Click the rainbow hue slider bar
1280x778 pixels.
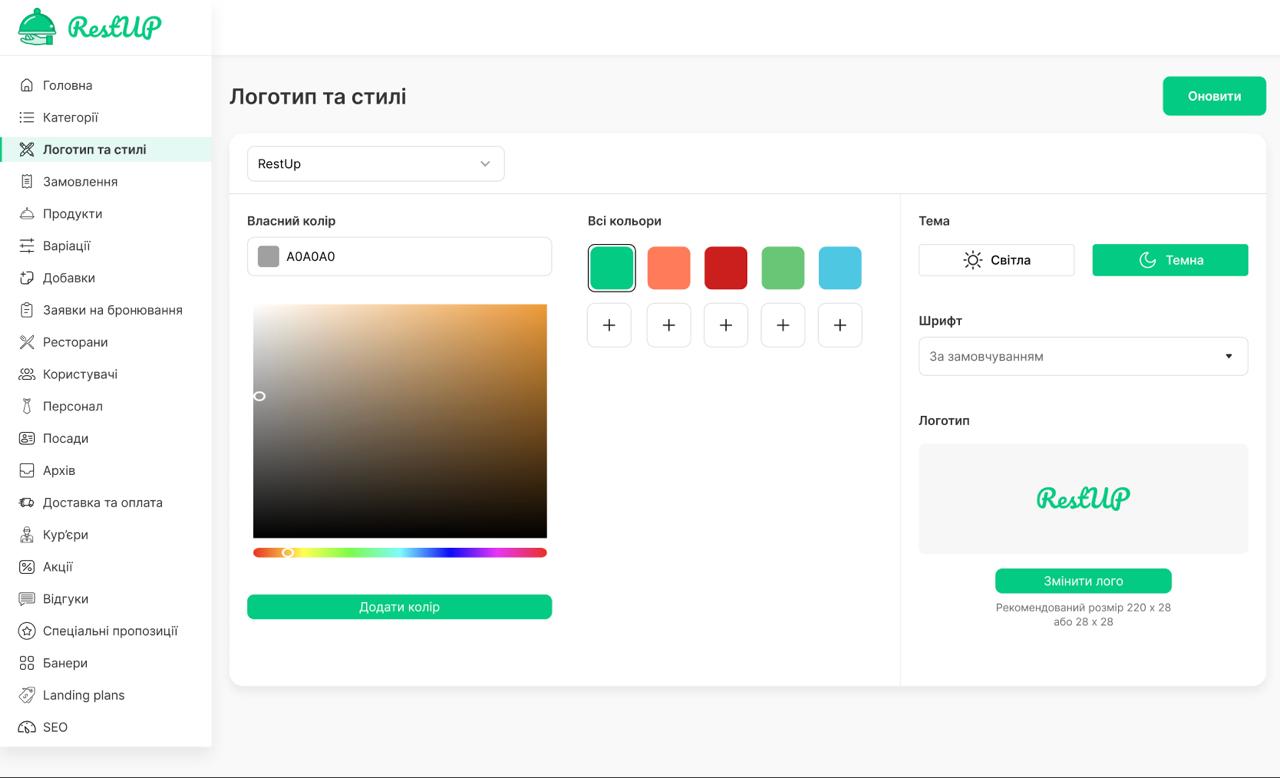400,553
